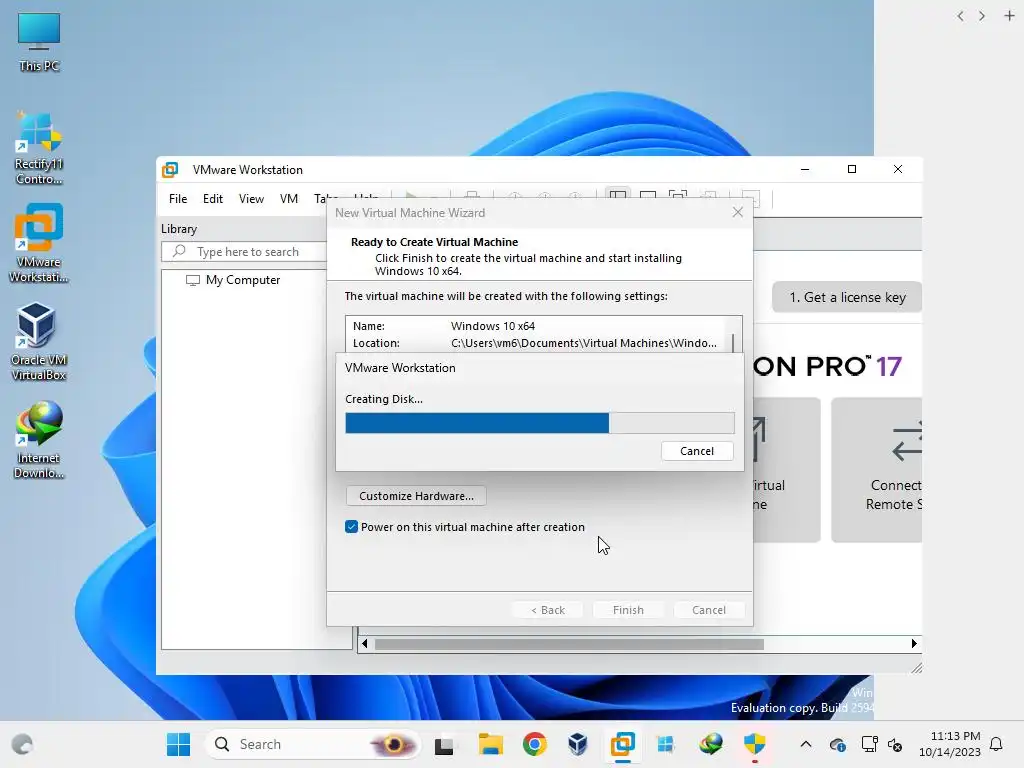
Task: Click the Finish button in wizard
Action: point(628,609)
